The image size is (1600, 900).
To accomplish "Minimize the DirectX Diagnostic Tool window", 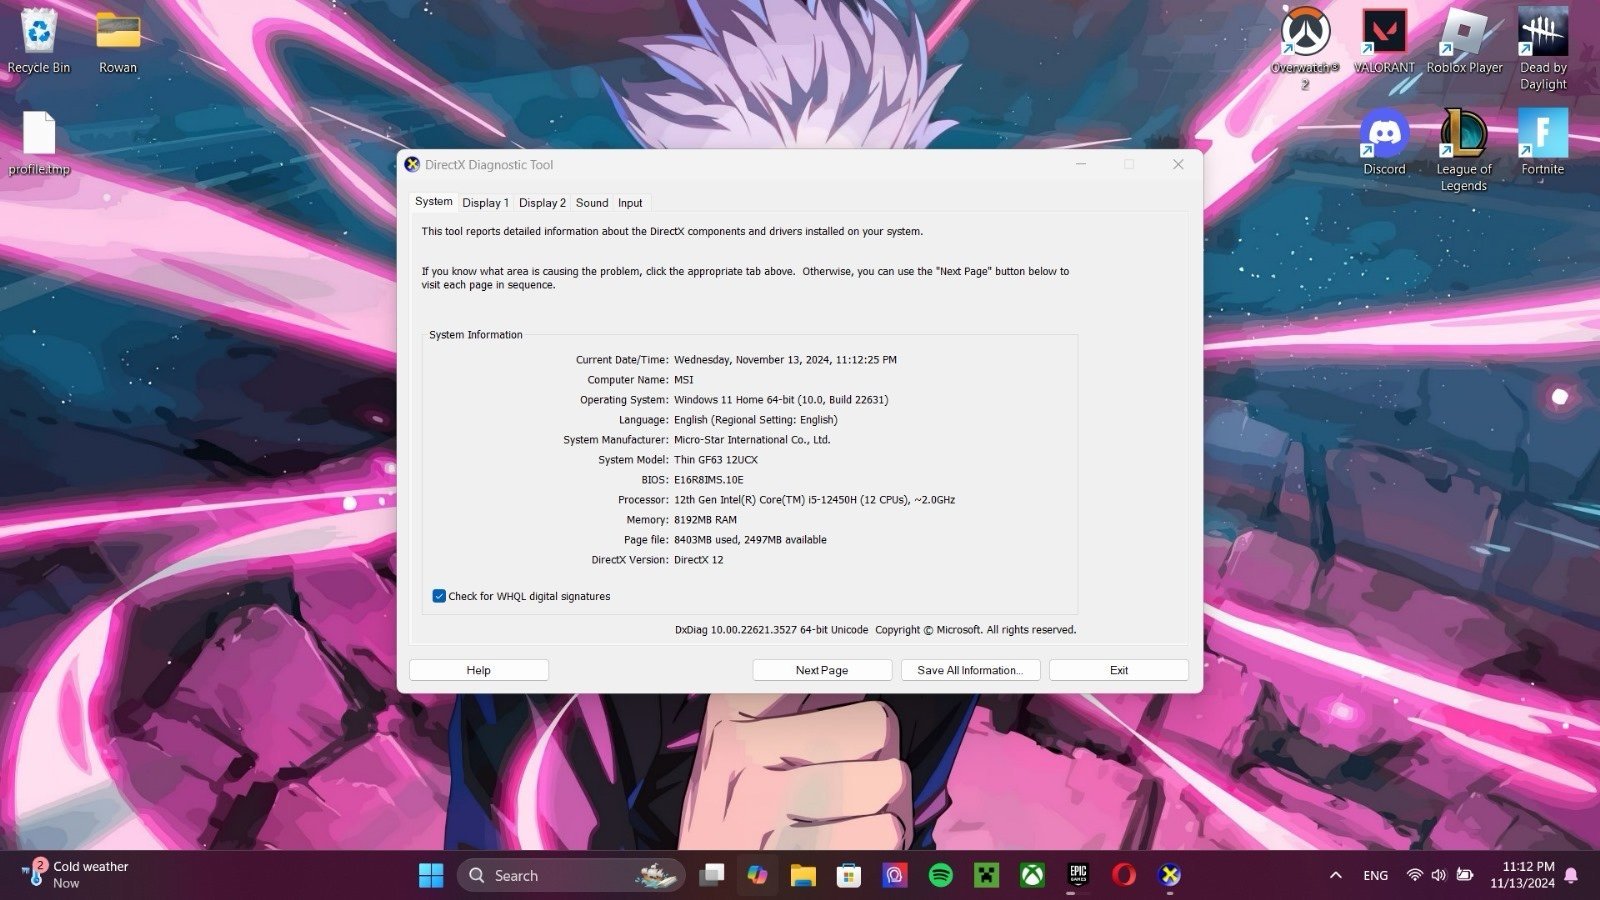I will [x=1081, y=165].
